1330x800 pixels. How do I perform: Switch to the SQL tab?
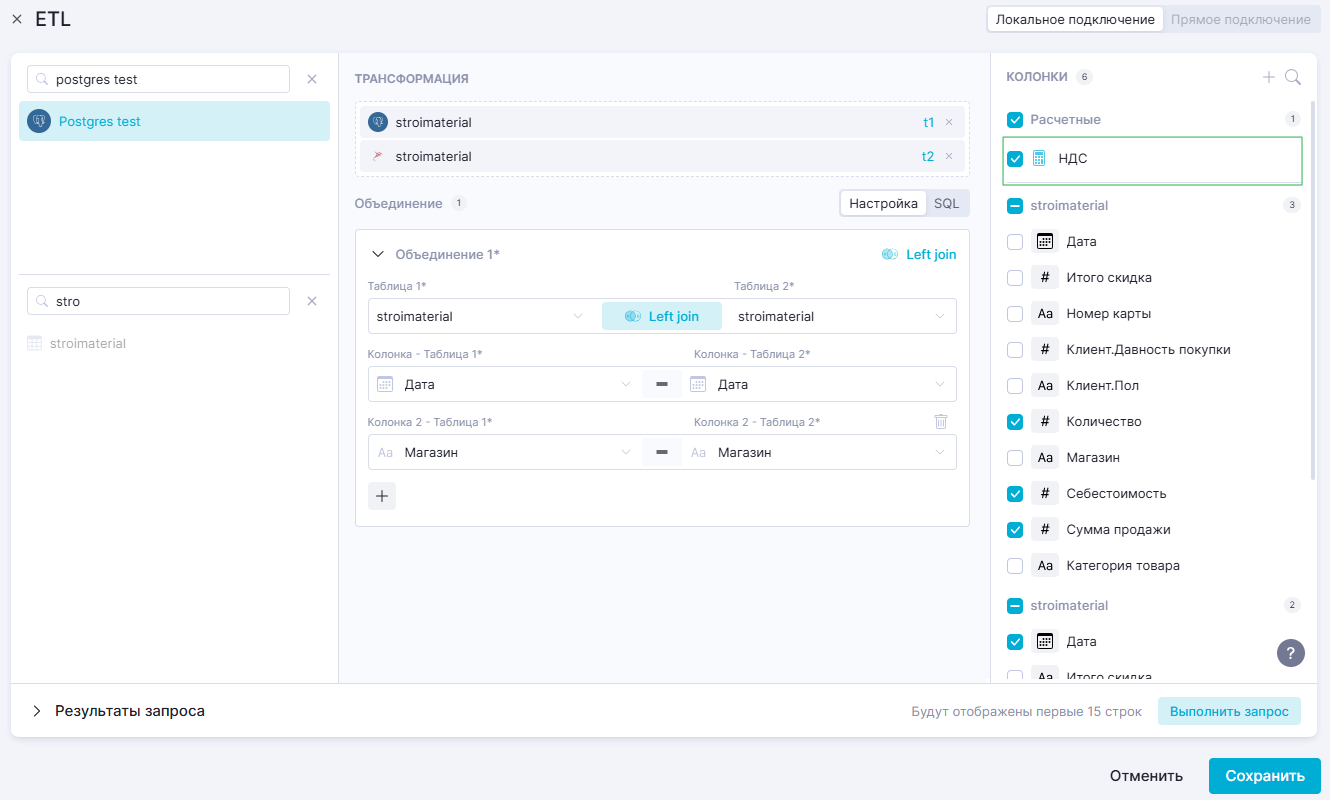click(946, 203)
